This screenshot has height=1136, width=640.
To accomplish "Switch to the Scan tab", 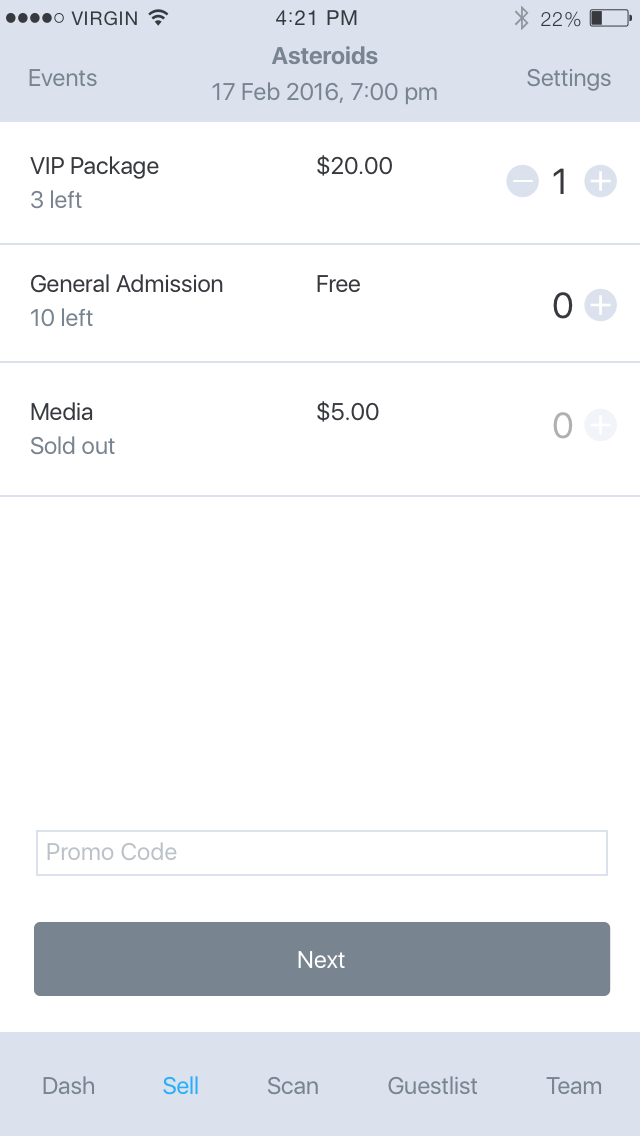I will (x=292, y=1086).
